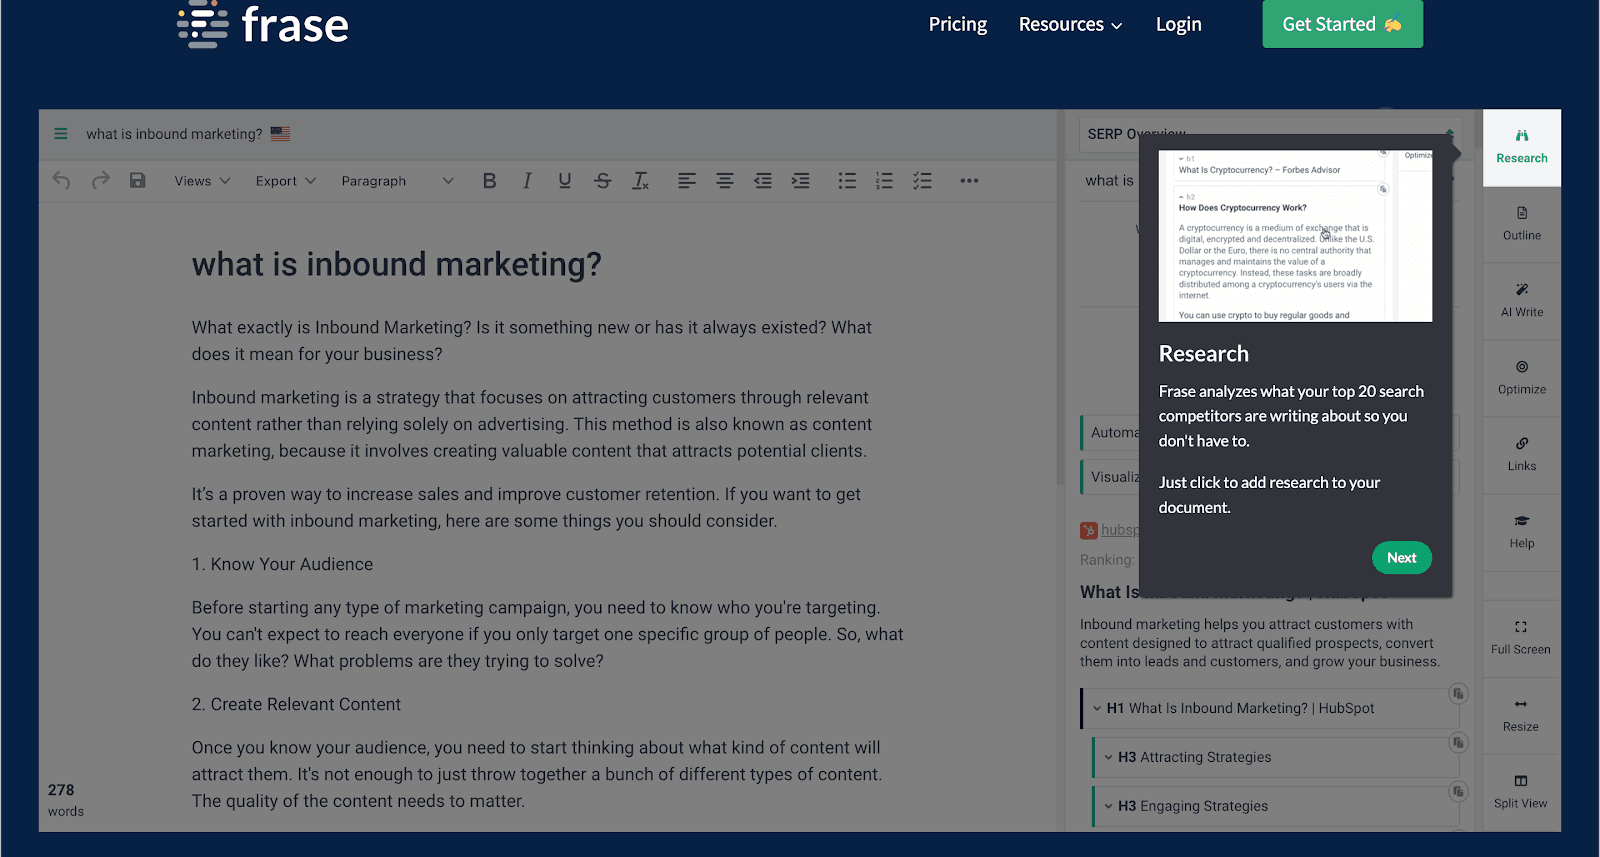Insert a numbered list

click(884, 181)
